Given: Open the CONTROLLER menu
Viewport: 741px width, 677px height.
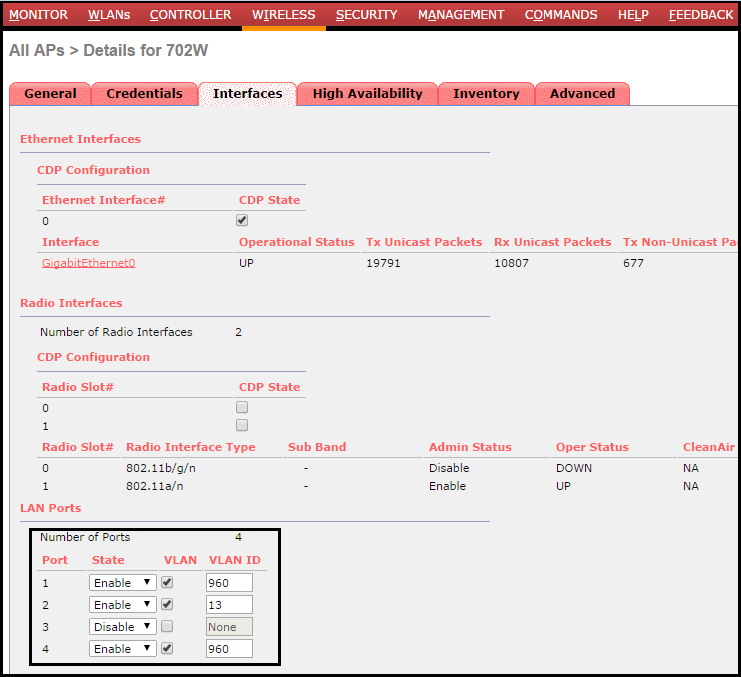Looking at the screenshot, I should [190, 15].
